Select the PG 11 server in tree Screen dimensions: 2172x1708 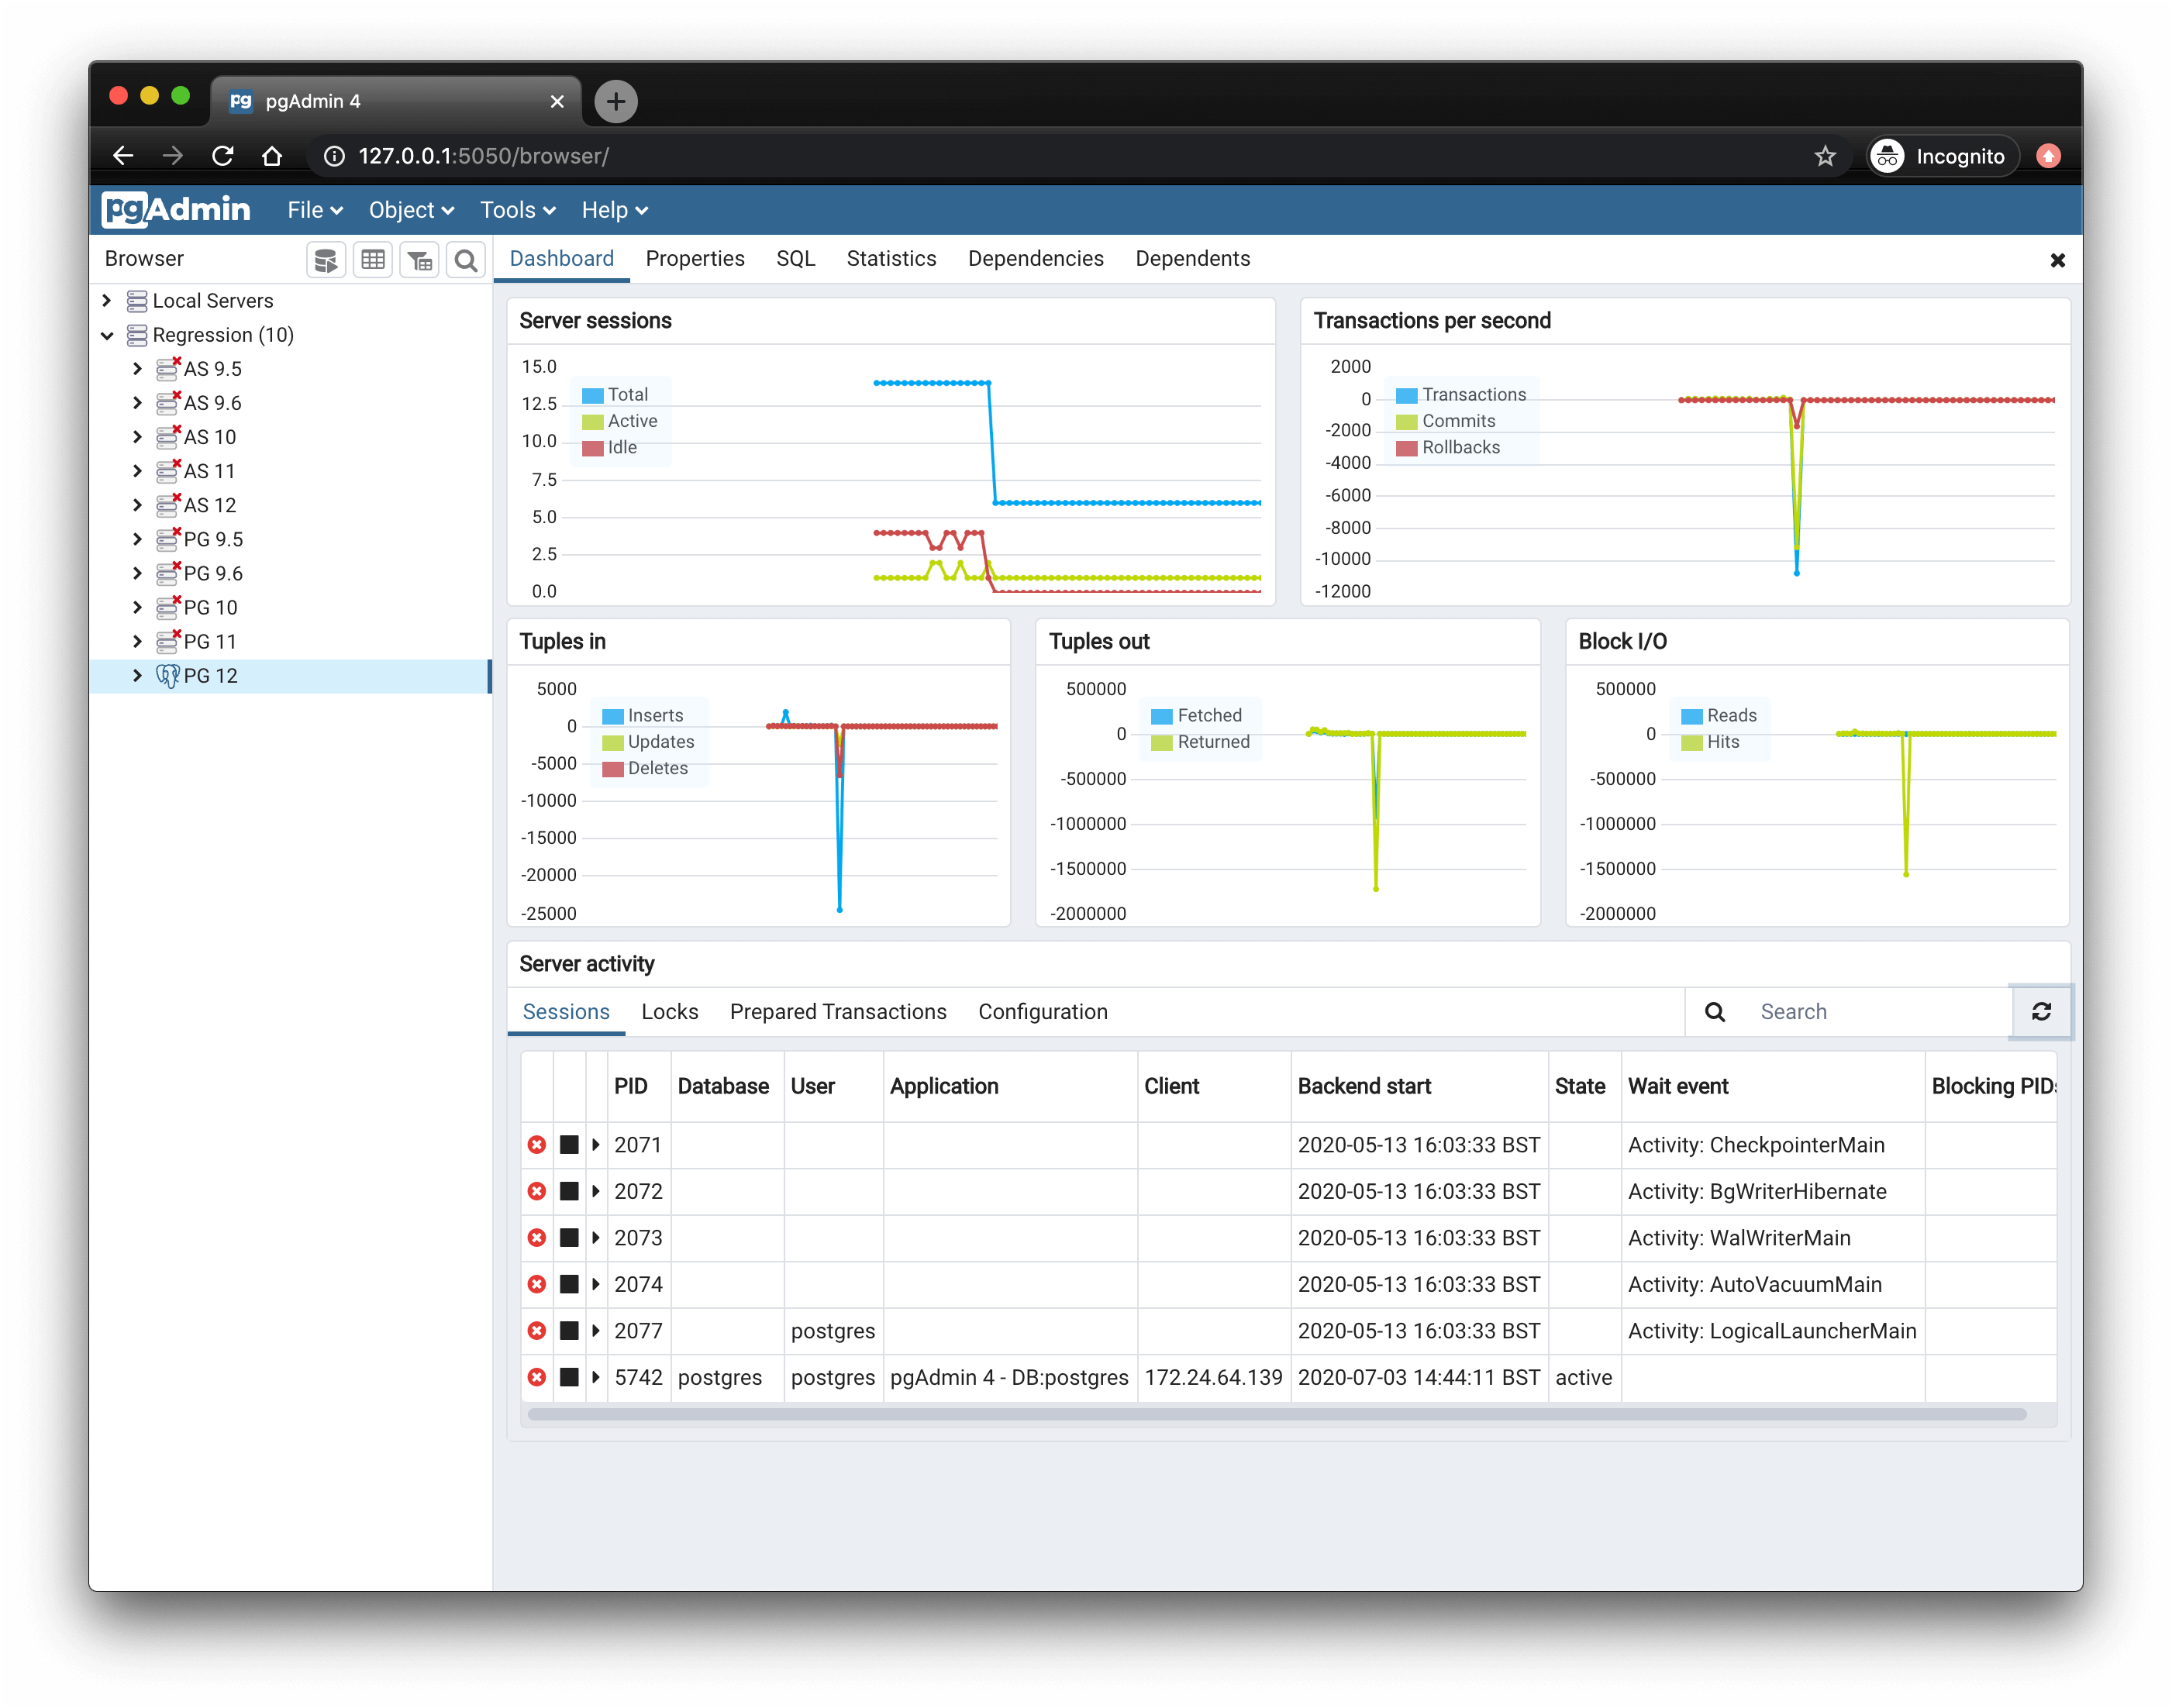click(x=211, y=641)
